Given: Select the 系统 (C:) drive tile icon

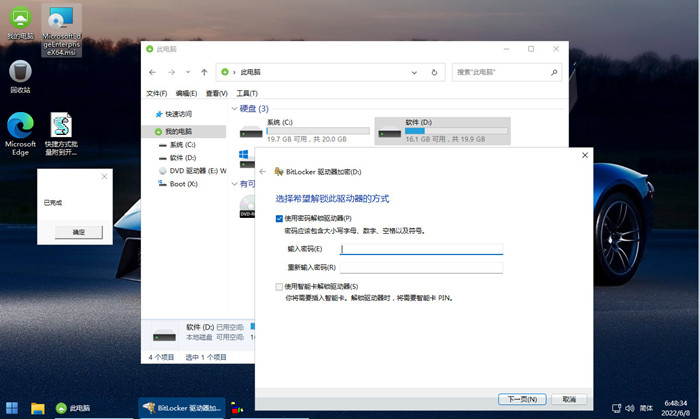Looking at the screenshot, I should coord(251,132).
